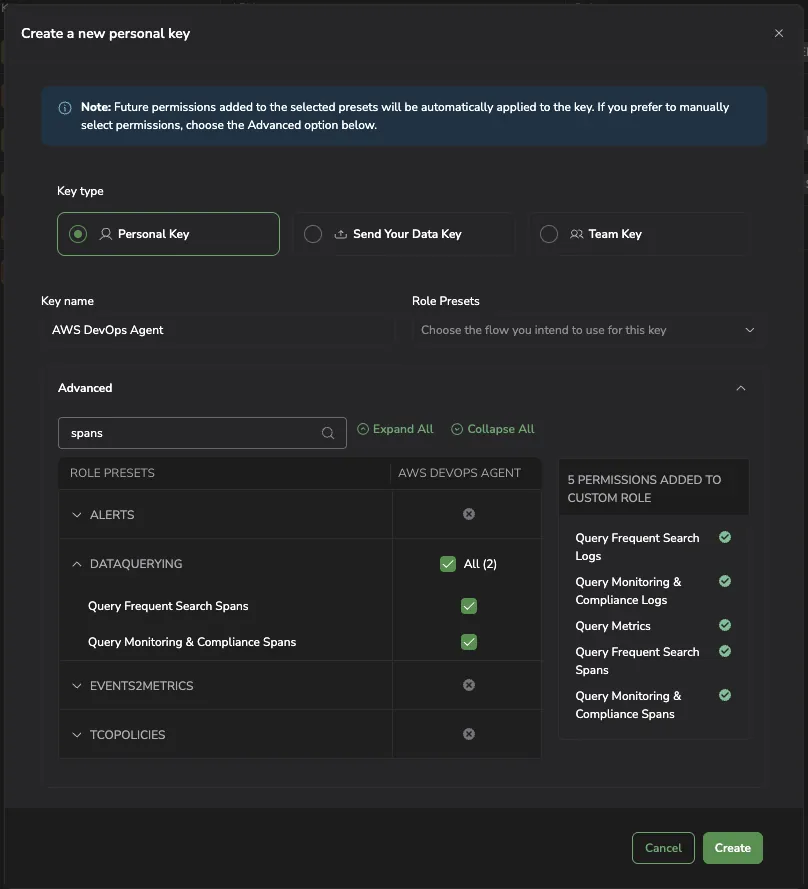Screen dimensions: 808x889
Task: Click the Query Frequent Search Spans row label
Action: coord(168,606)
